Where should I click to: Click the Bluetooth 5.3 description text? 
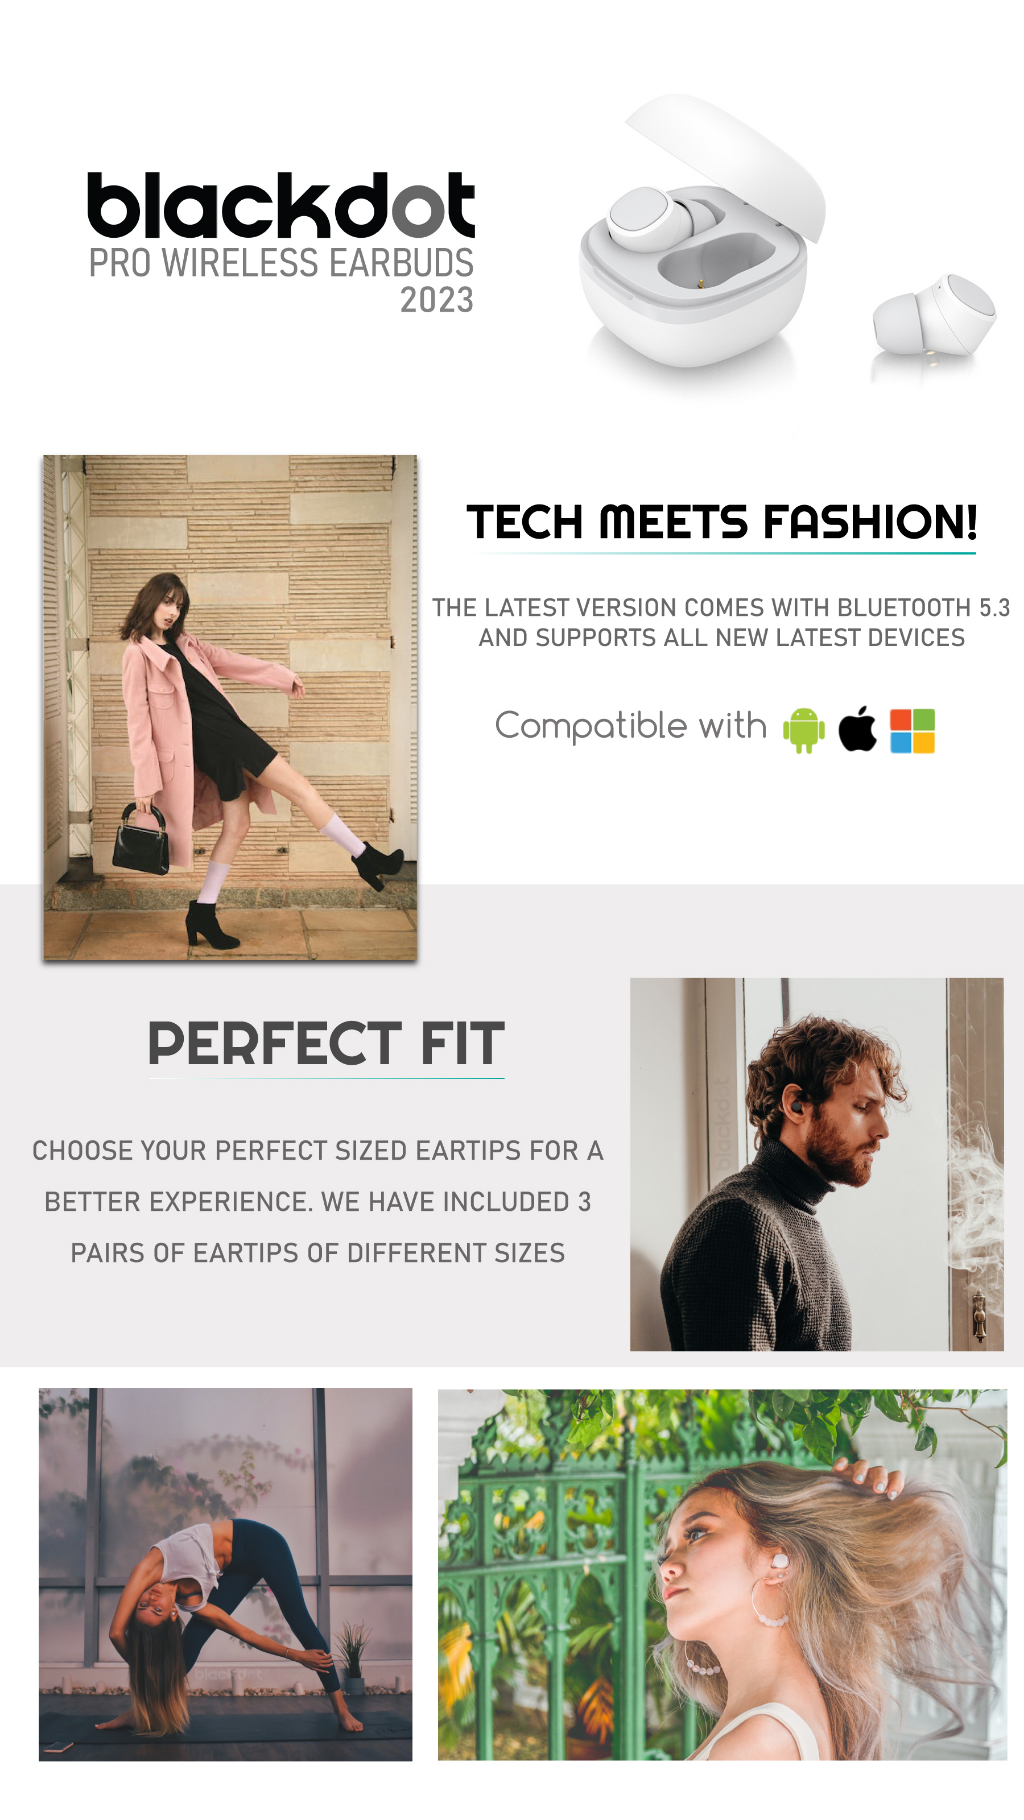tap(722, 622)
